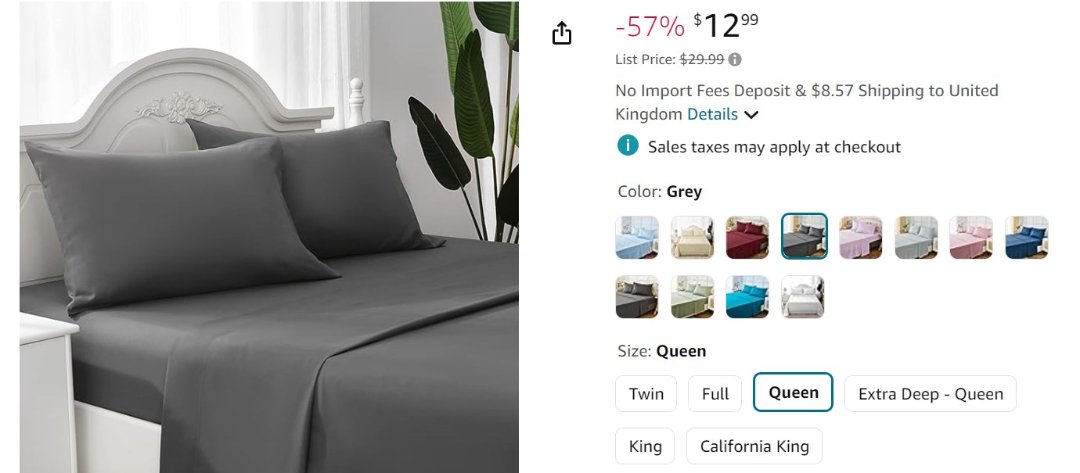Select the Twin size option
This screenshot has height=473, width=1080.
click(x=646, y=393)
